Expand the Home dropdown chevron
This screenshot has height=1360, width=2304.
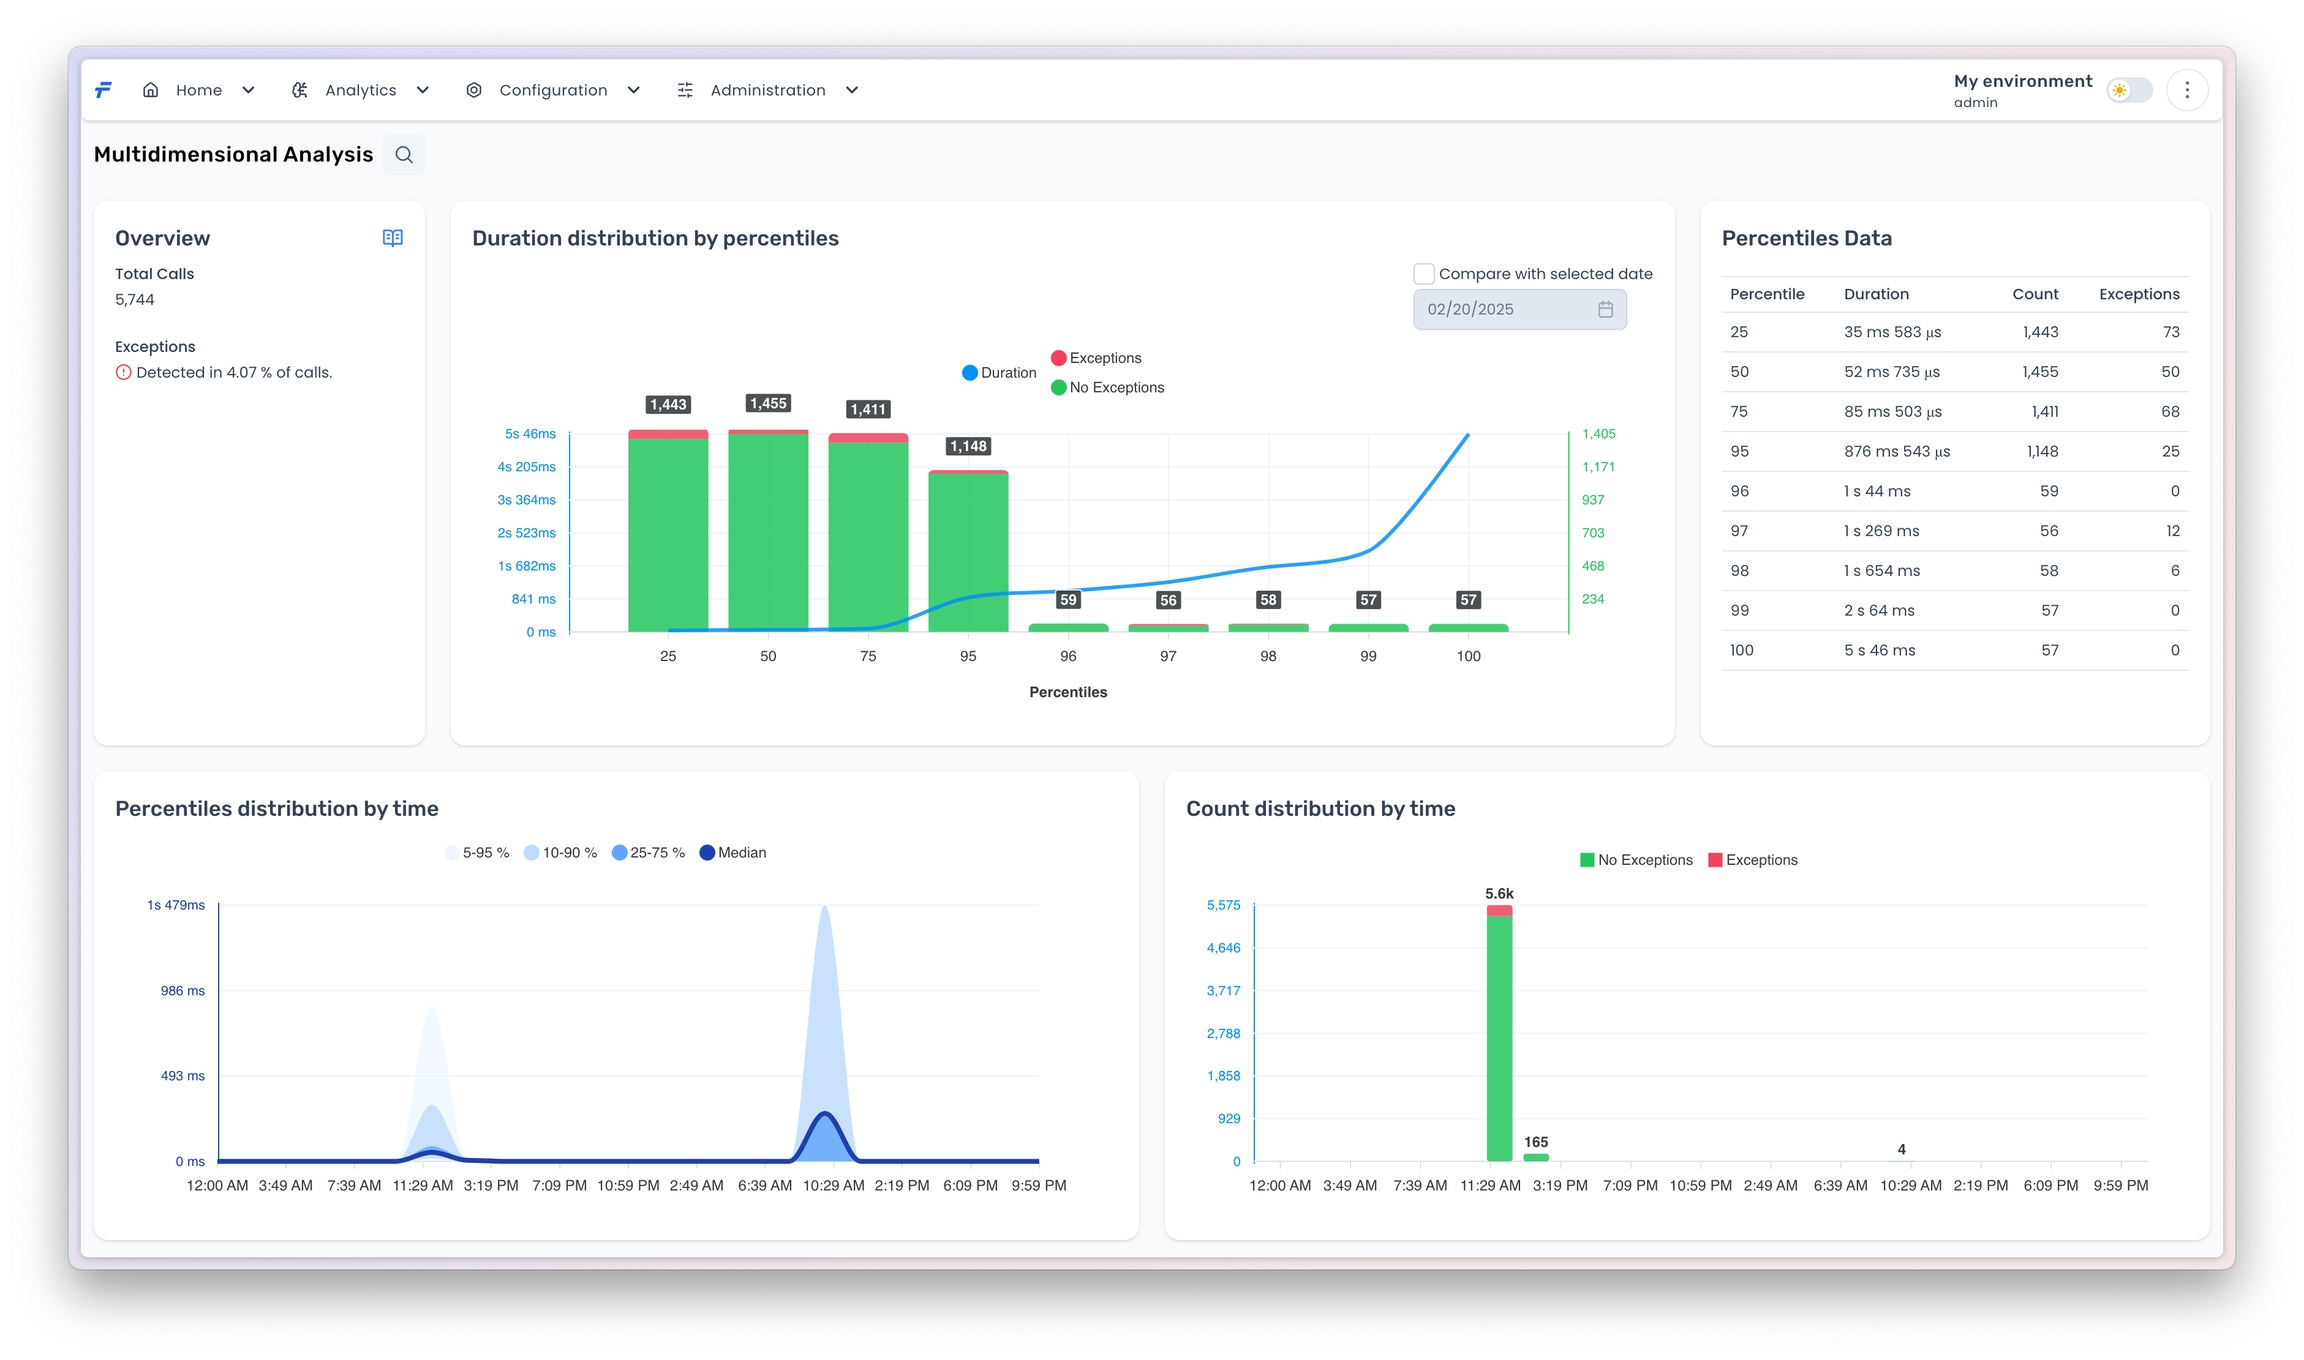point(248,90)
